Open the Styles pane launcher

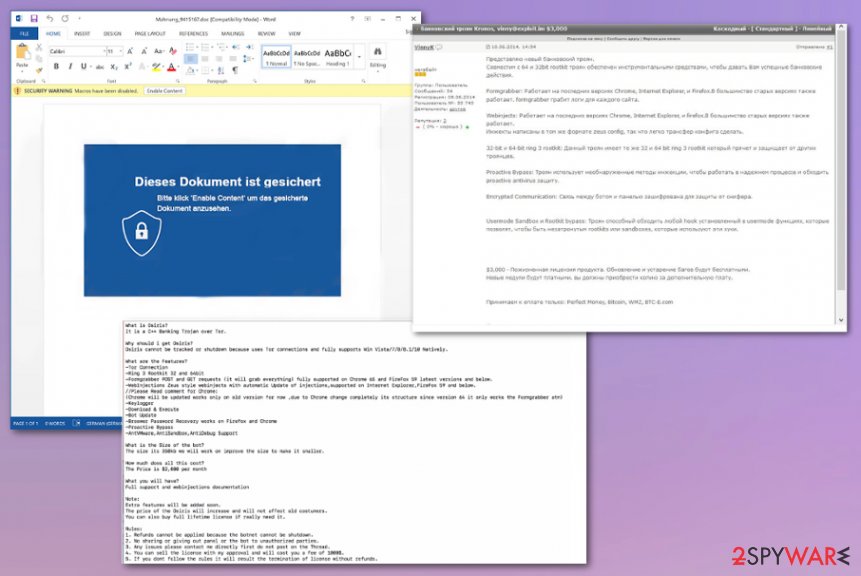pos(363,81)
